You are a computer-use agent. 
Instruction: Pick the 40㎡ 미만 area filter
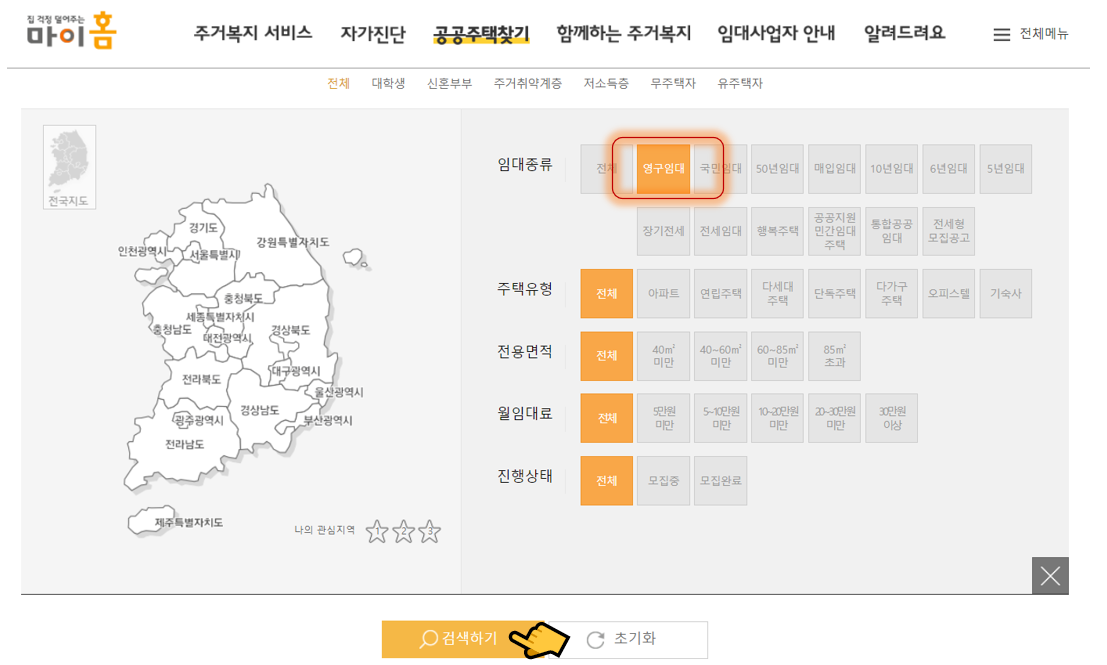click(x=663, y=356)
